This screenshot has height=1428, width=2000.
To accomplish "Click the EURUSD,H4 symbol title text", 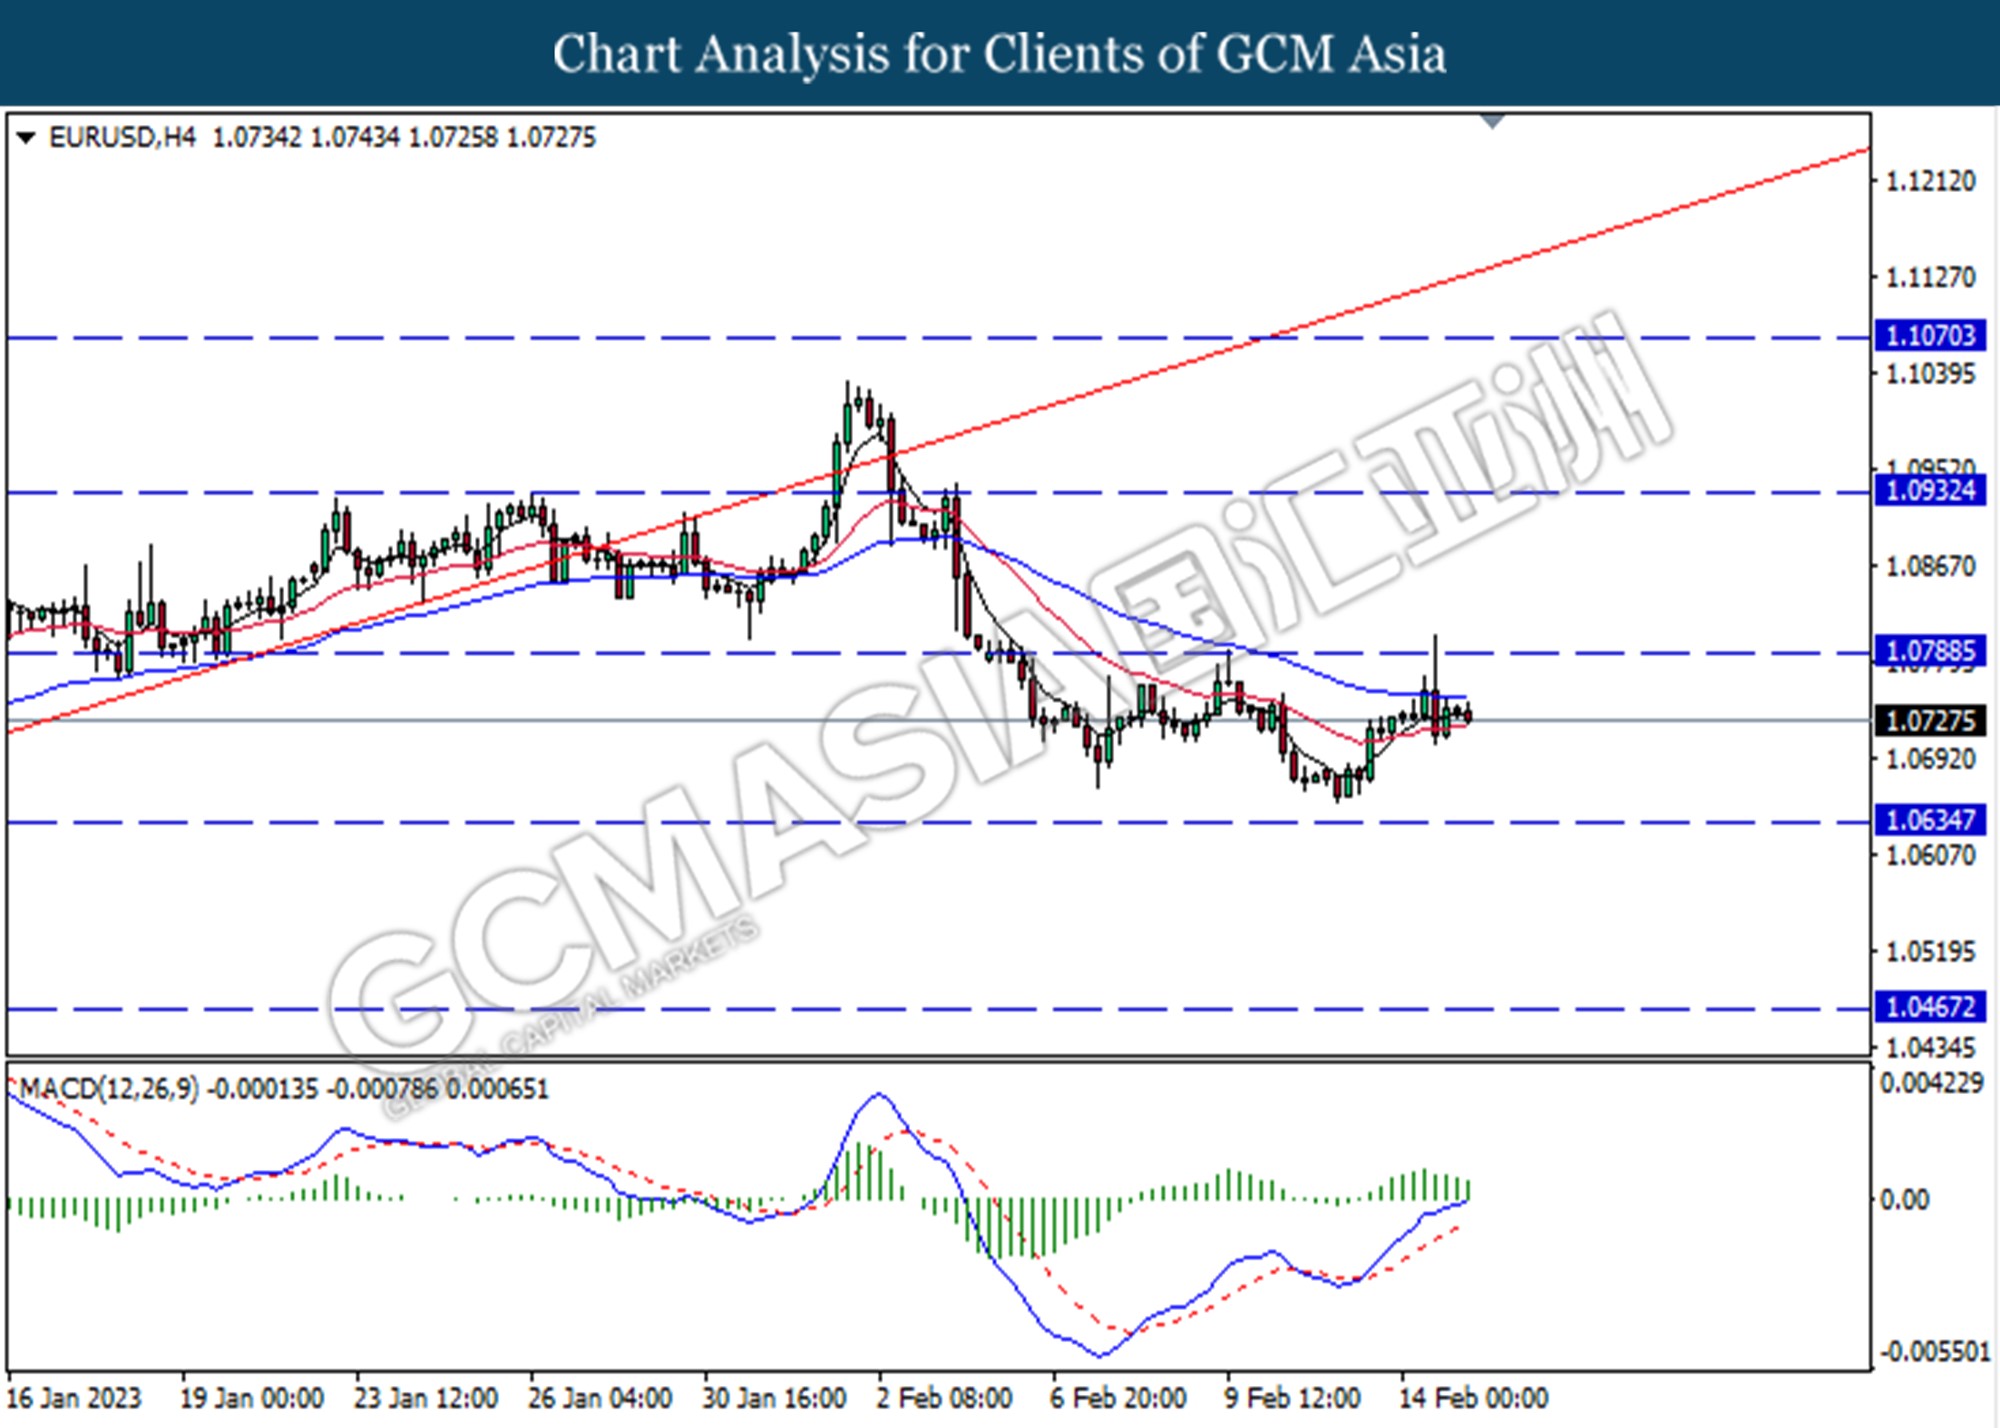I will (122, 138).
